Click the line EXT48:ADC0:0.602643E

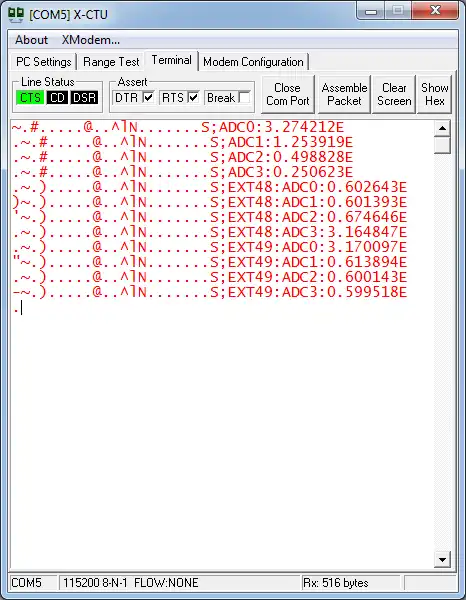click(x=209, y=187)
